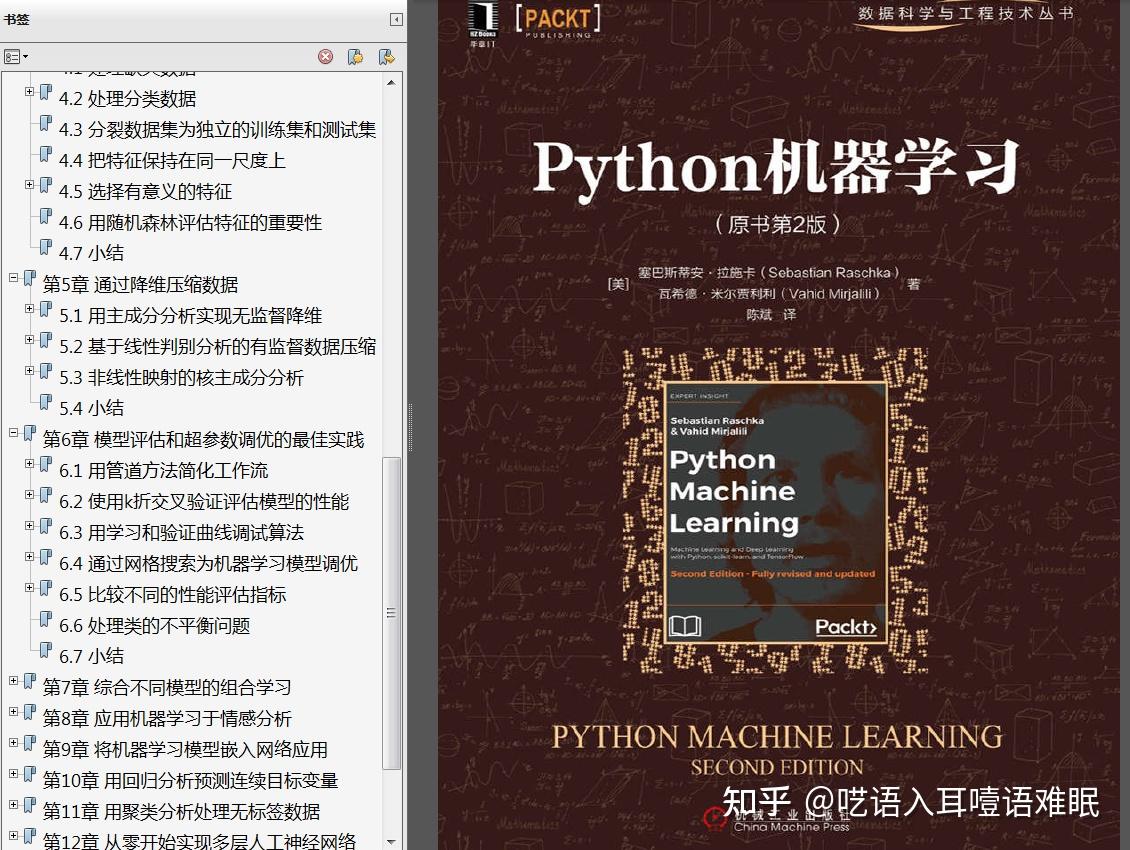Image resolution: width=1130 pixels, height=850 pixels.
Task: Go to bookmark 6.4 通过网格搜索为机器学习模型调优
Action: click(208, 564)
